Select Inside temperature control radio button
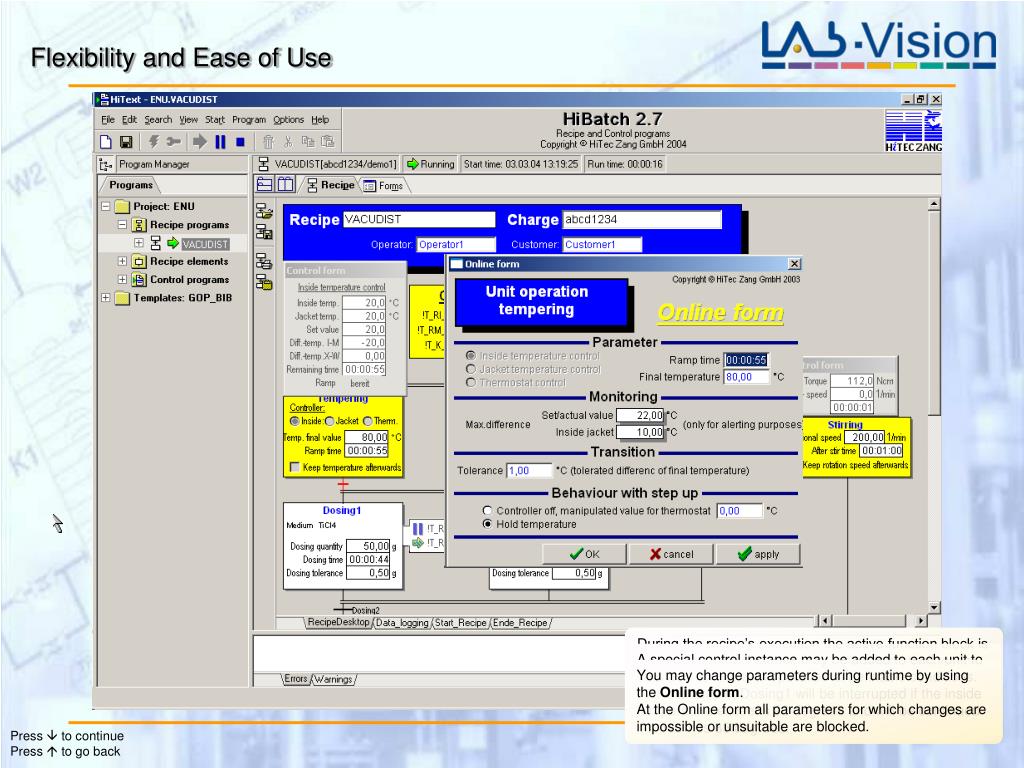The height and width of the screenshot is (768, 1024). pos(470,356)
